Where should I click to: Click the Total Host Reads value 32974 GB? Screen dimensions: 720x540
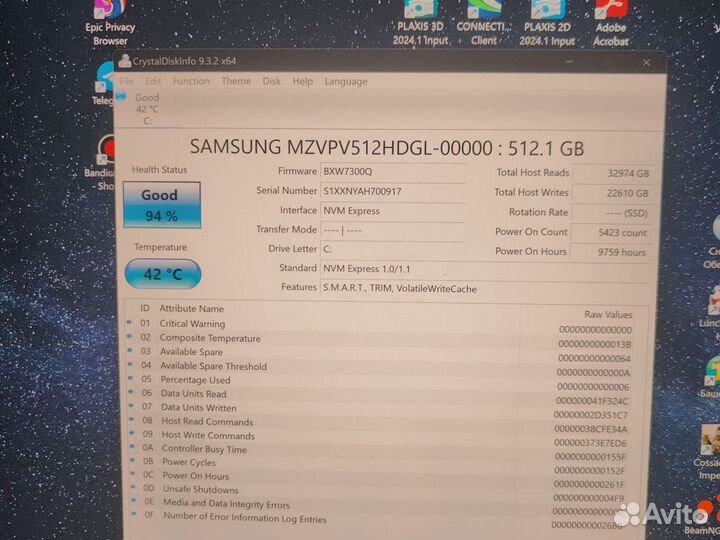point(613,173)
